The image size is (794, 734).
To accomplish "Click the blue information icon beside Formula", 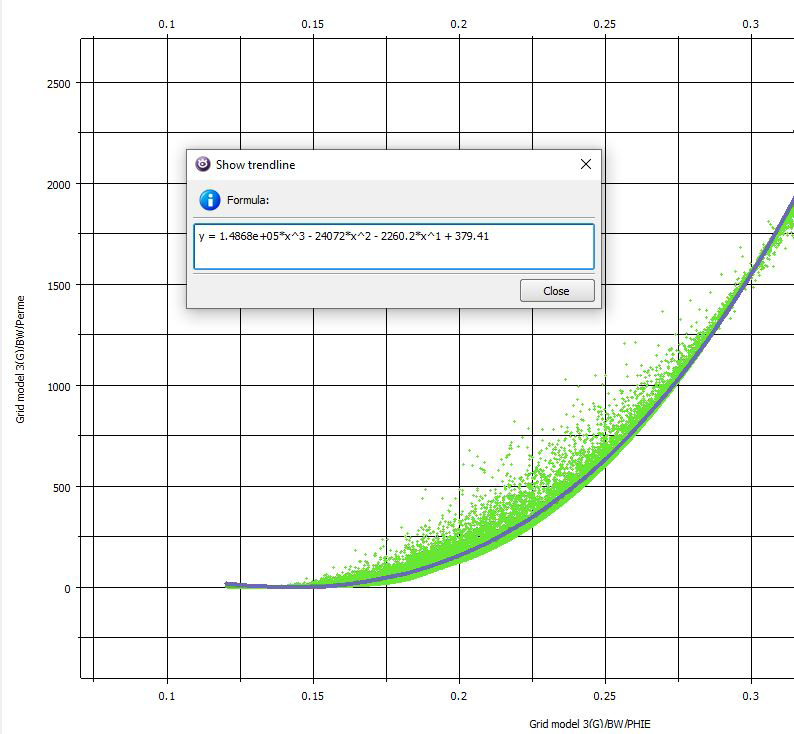I will 210,200.
